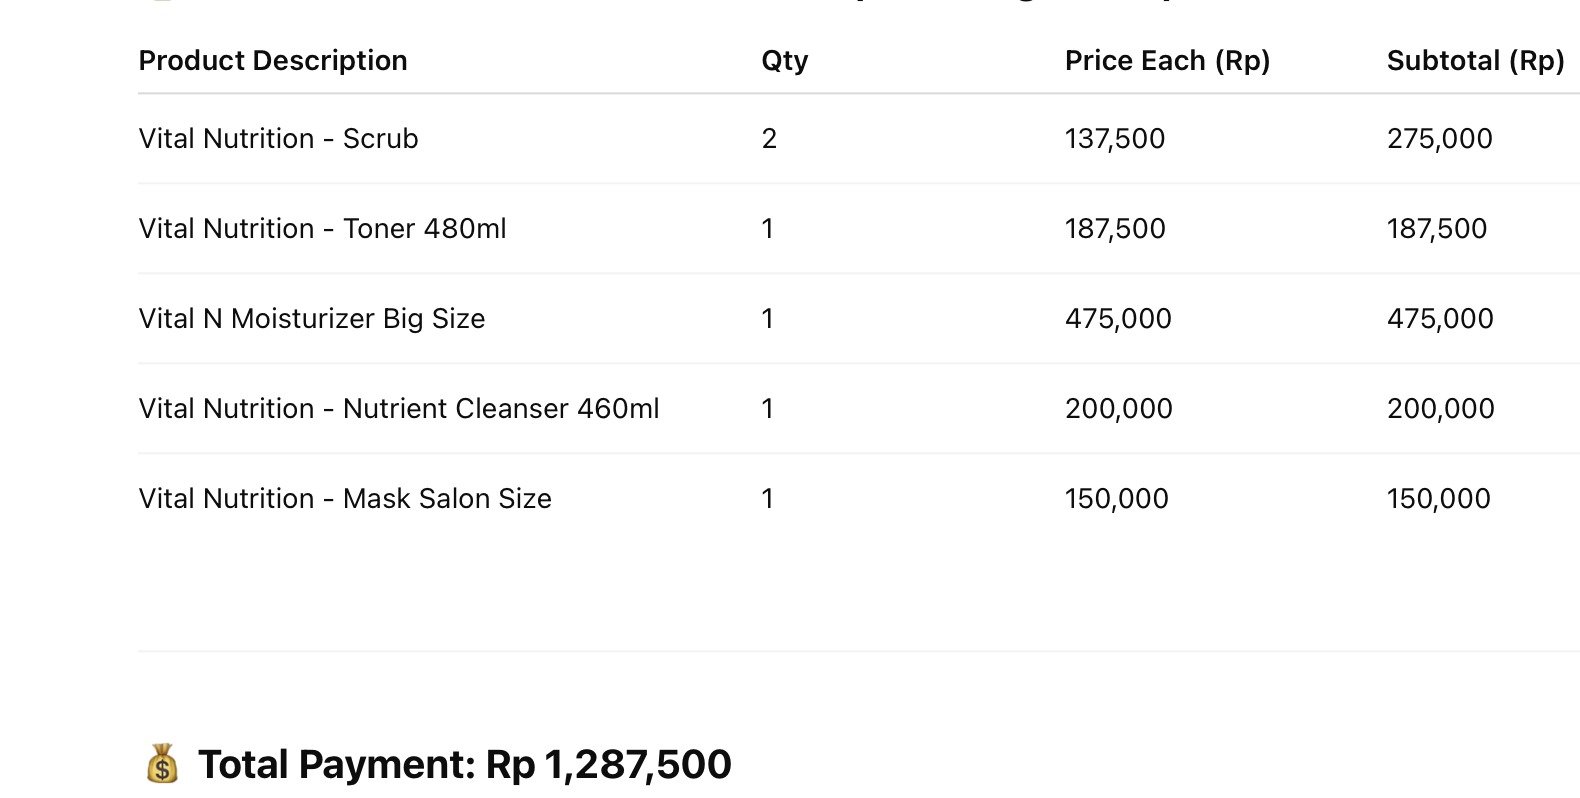Screen dimensions: 1580x798
Task: Click the Subtotal (Rp) column header
Action: (x=1475, y=61)
